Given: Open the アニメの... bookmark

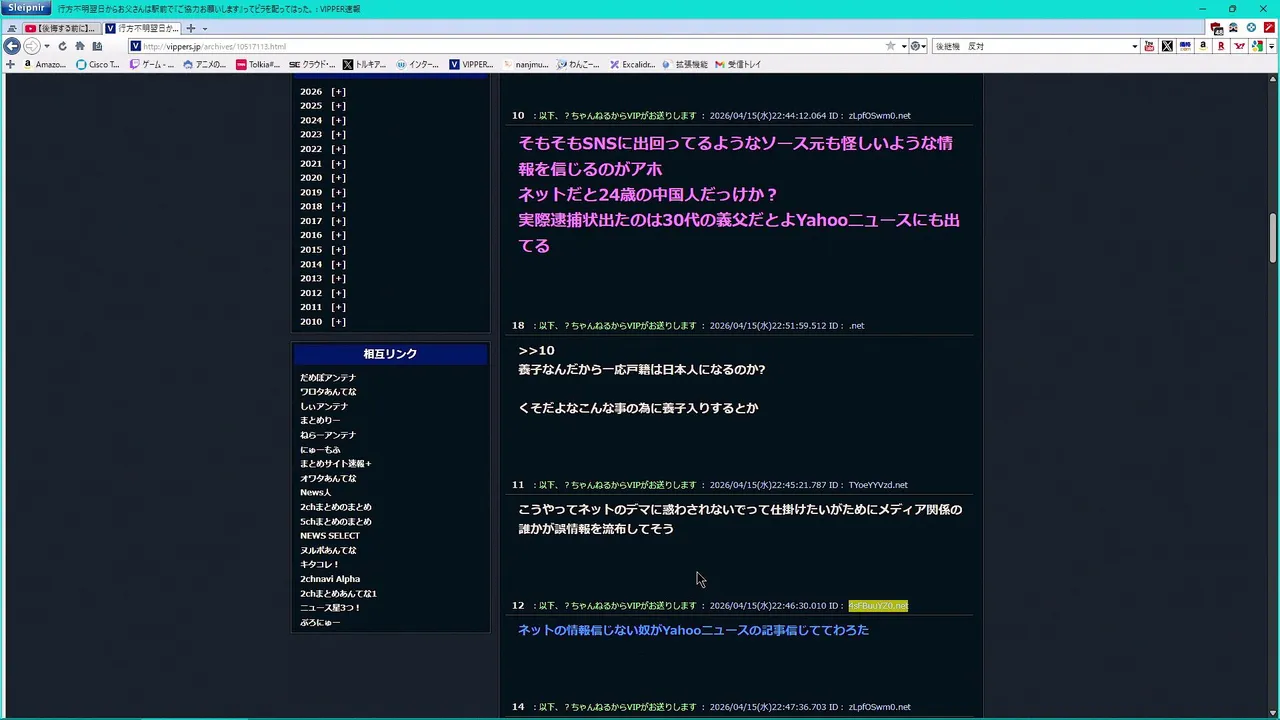Looking at the screenshot, I should pyautogui.click(x=204, y=64).
